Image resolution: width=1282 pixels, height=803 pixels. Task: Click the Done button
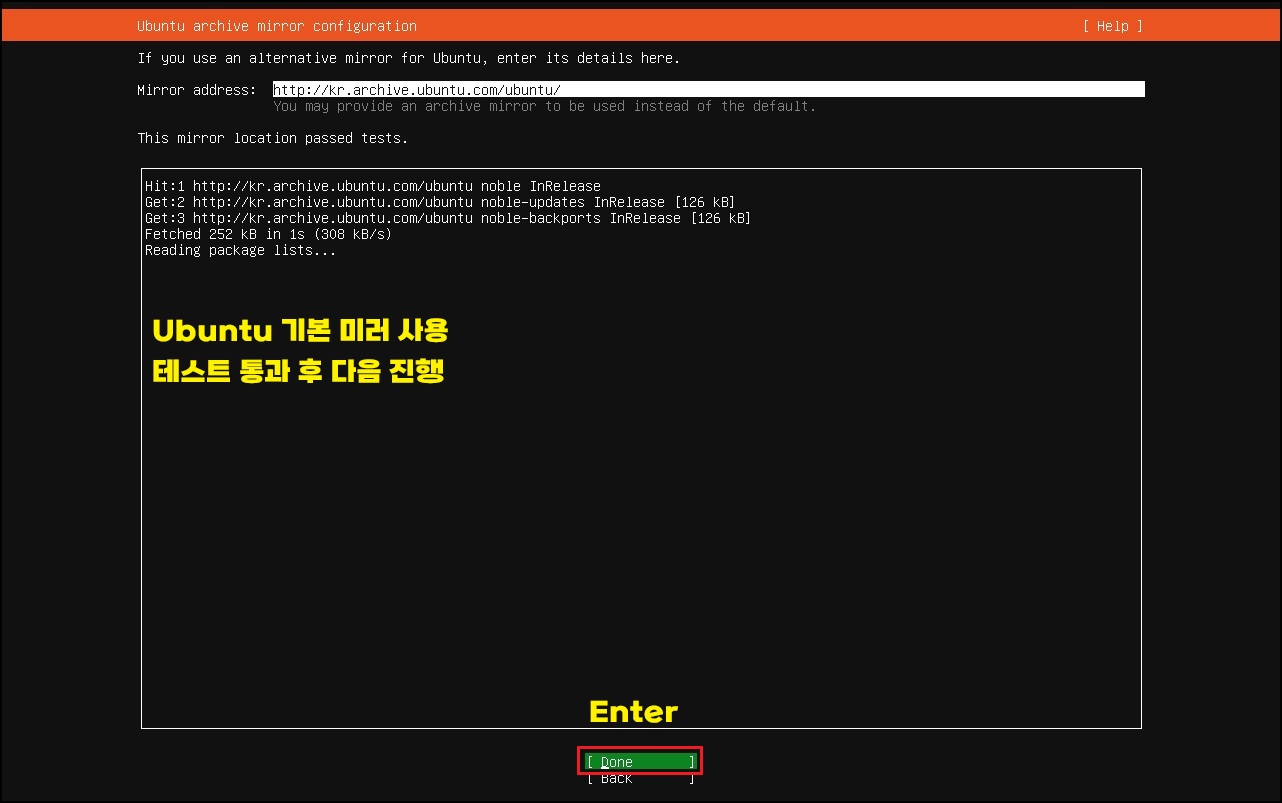tap(640, 762)
